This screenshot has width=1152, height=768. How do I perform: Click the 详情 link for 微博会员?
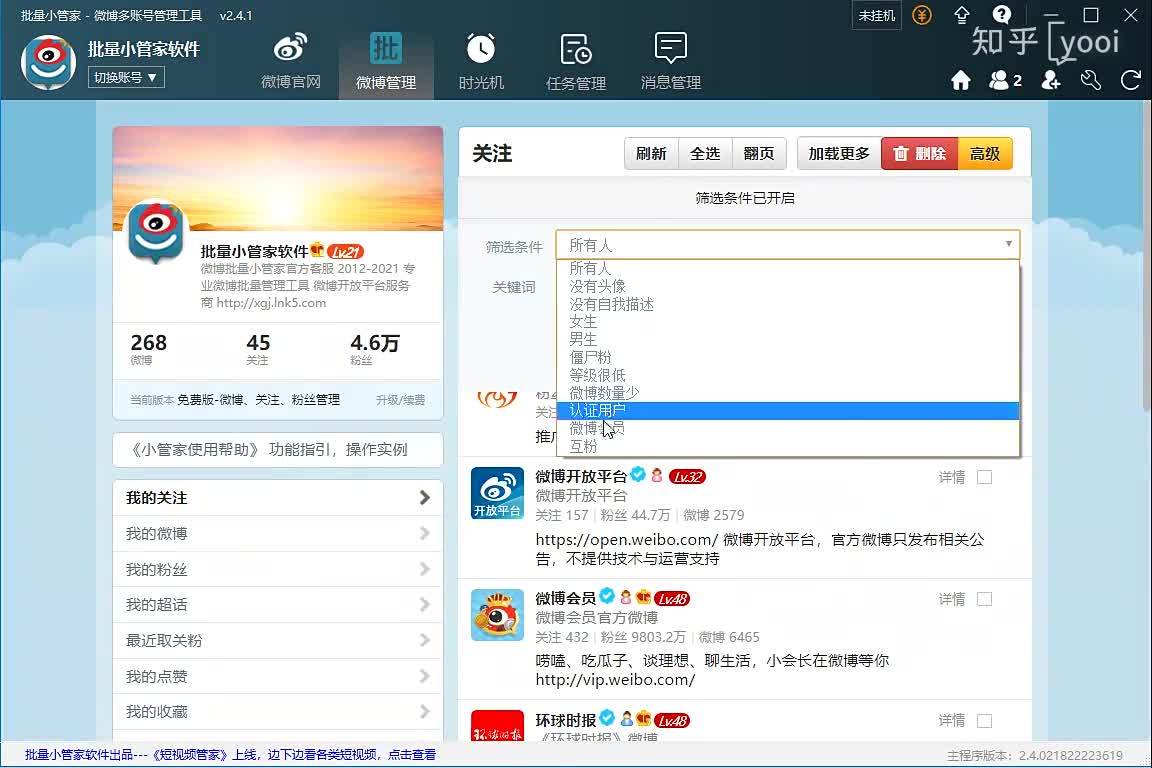(x=951, y=600)
